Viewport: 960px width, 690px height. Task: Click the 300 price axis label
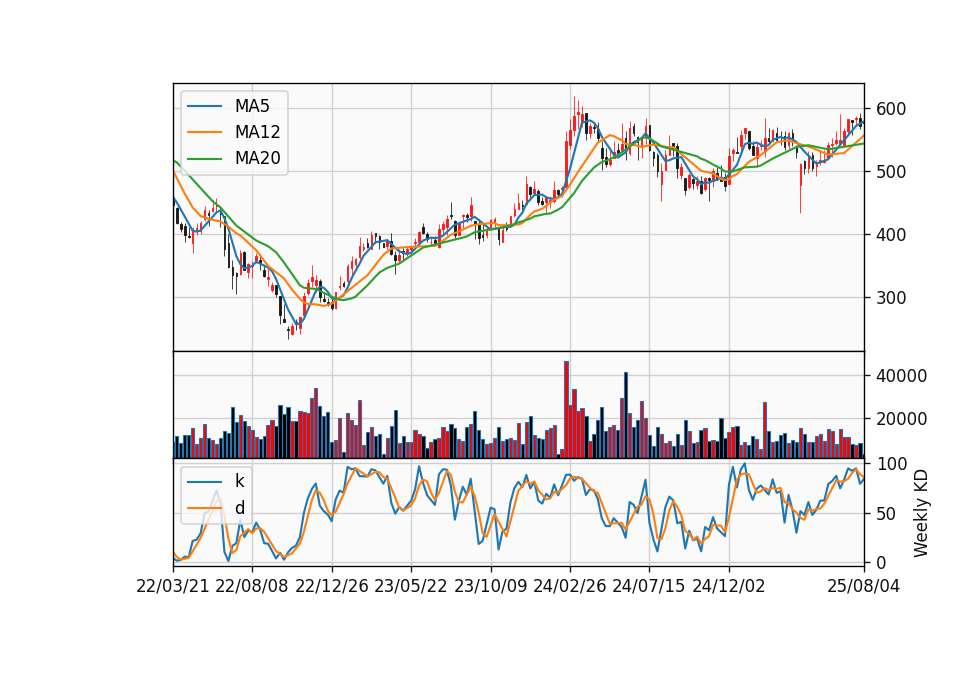click(890, 298)
